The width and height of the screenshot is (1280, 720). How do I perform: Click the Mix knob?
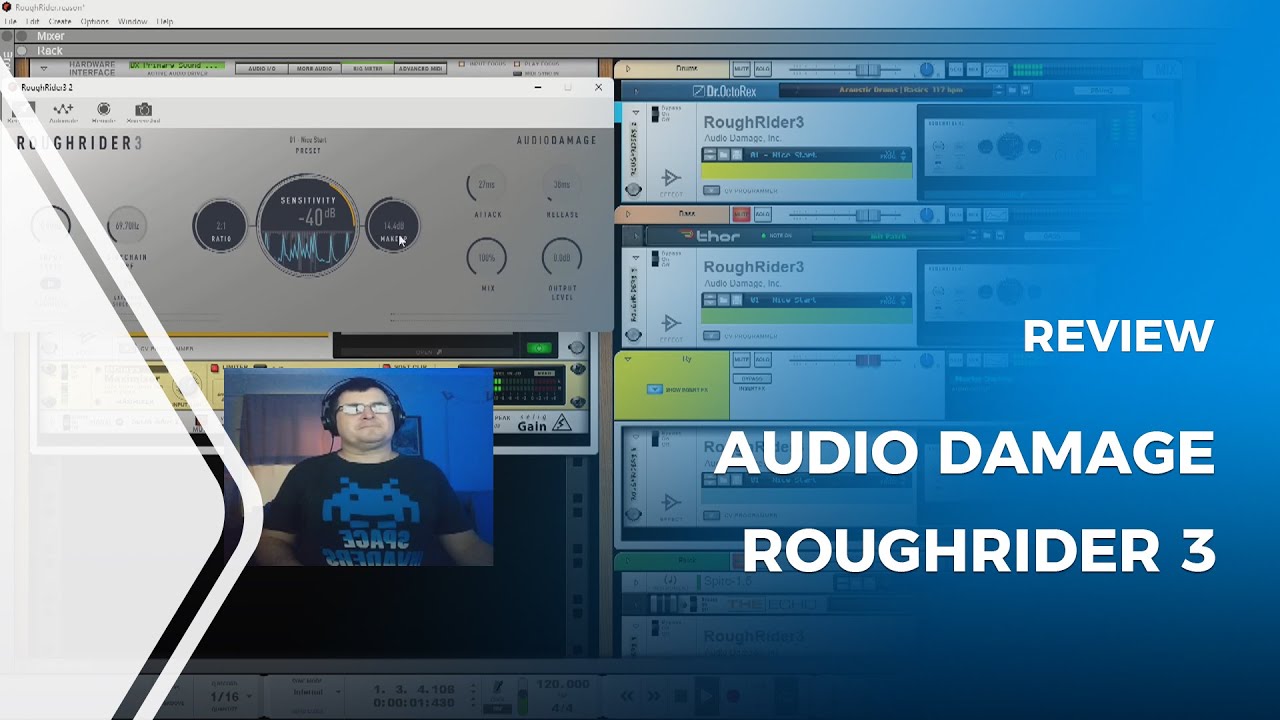(486, 258)
